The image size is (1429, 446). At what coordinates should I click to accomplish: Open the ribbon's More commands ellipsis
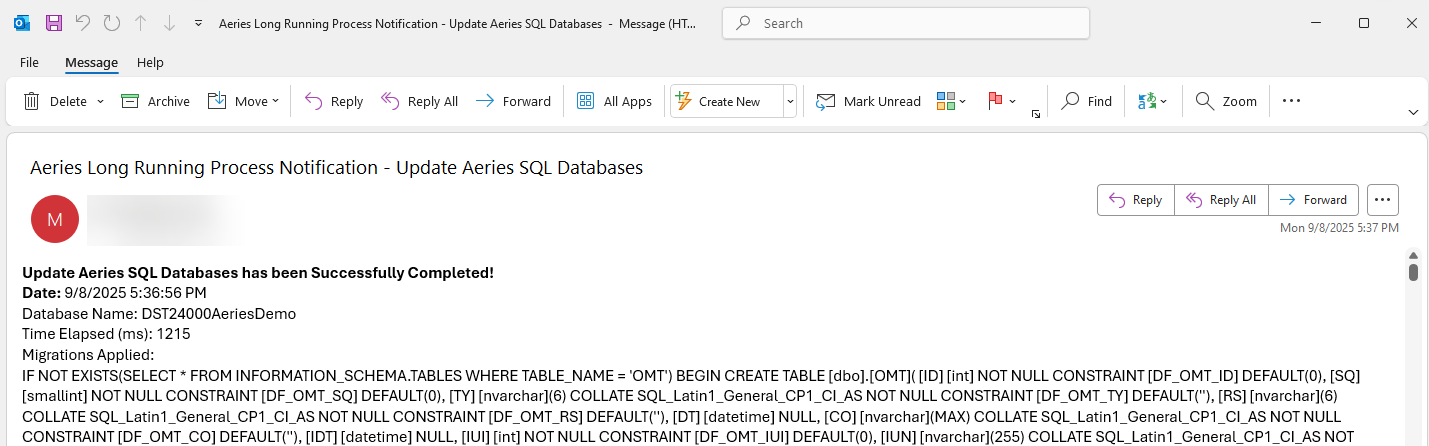1291,101
